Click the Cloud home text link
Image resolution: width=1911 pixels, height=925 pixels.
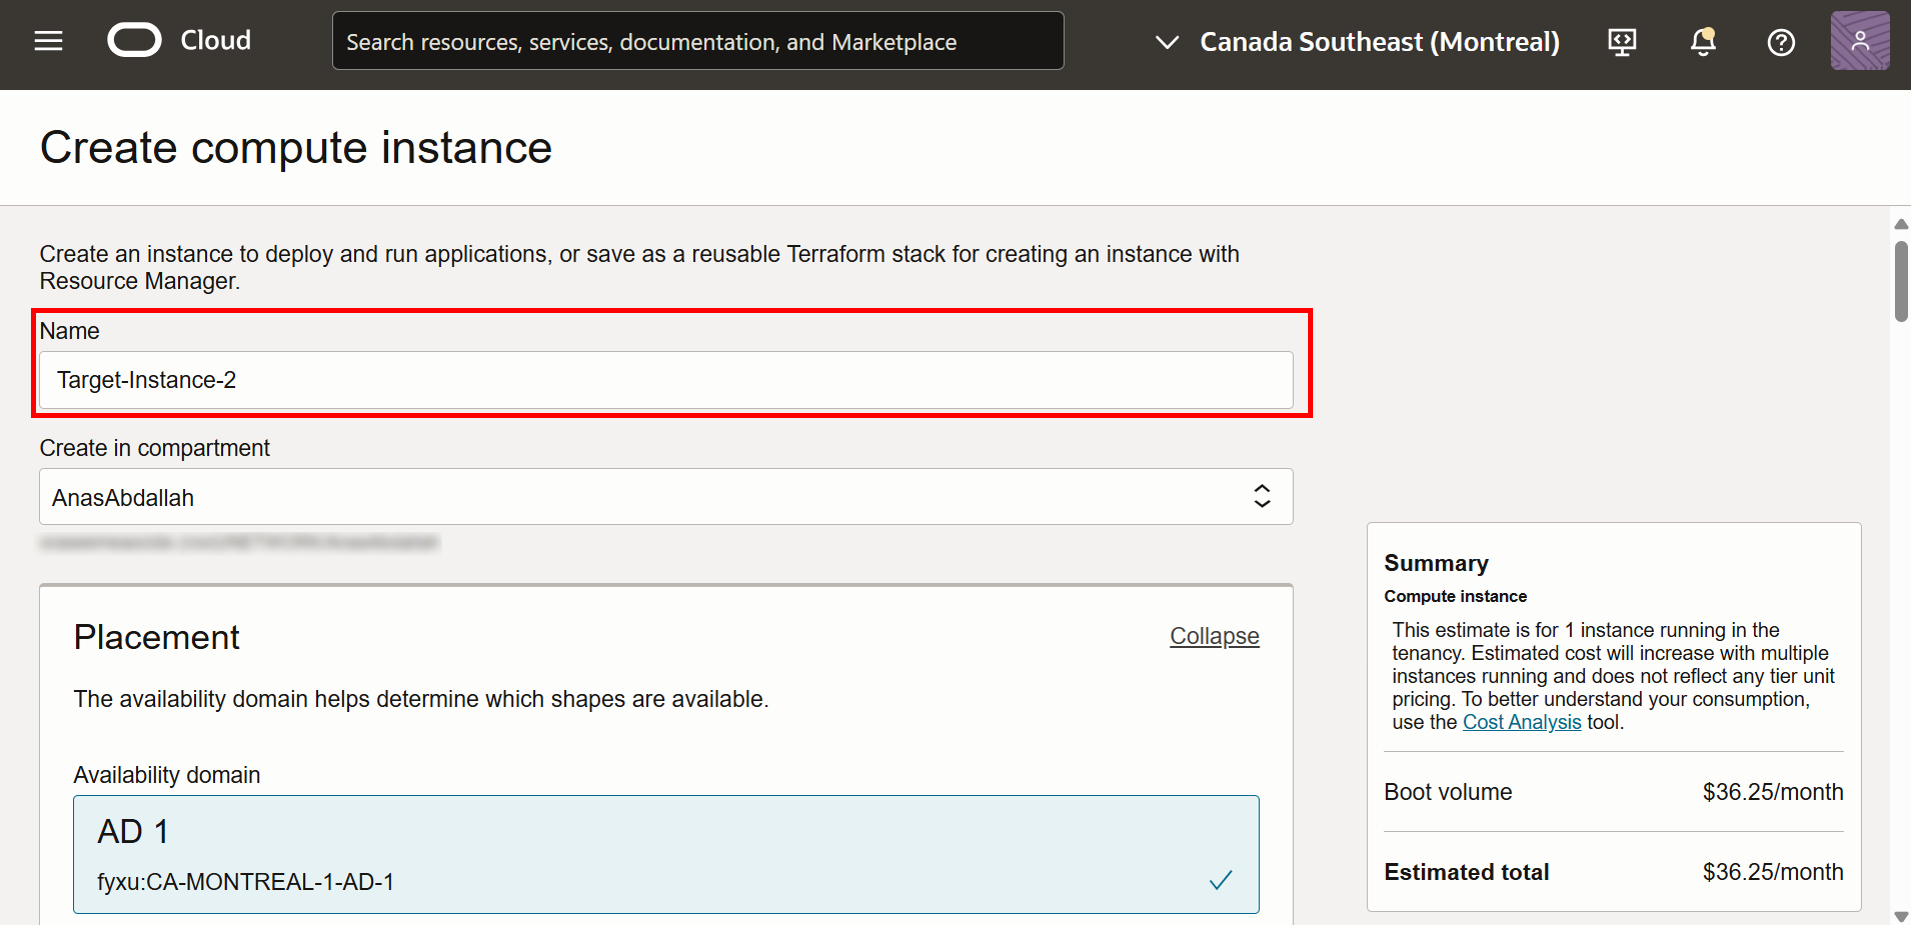[x=215, y=41]
